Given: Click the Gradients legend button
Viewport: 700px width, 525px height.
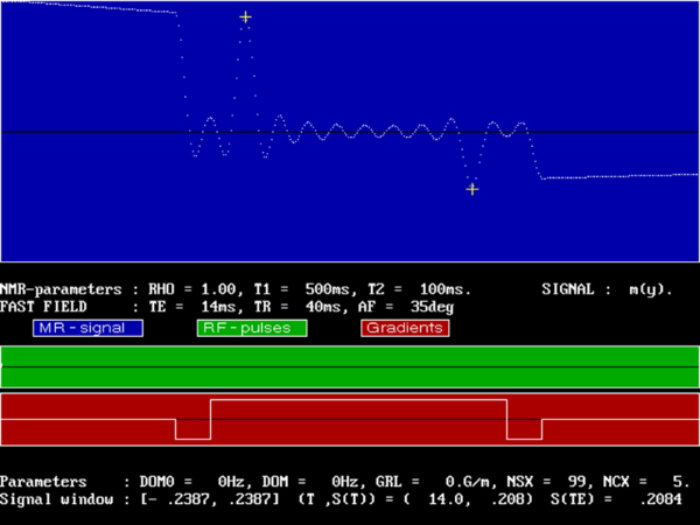Looking at the screenshot, I should tap(405, 328).
